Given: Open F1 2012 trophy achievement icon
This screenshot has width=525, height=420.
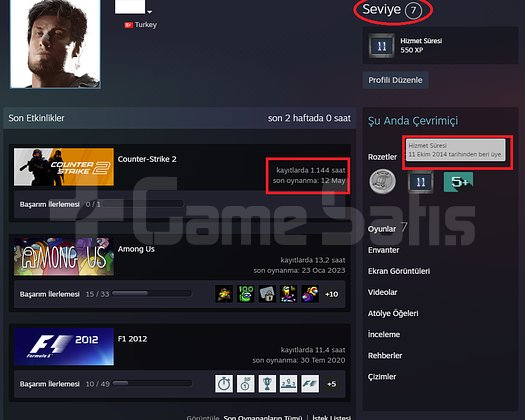Looking at the screenshot, I should (267, 383).
